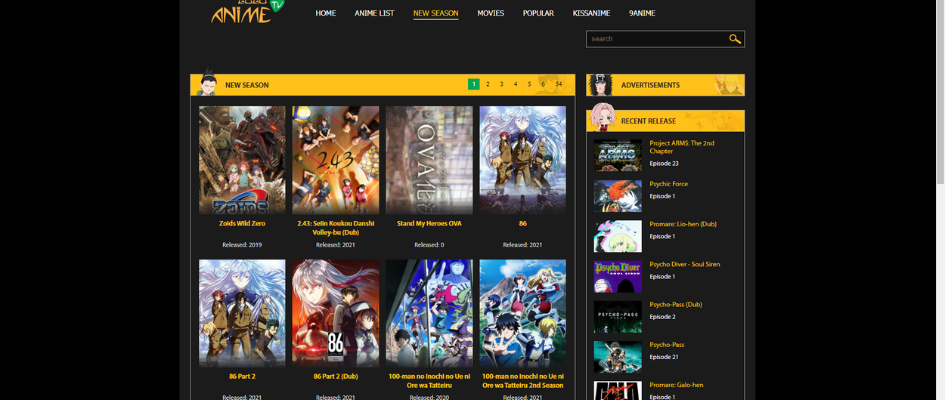
Task: Open the Psycho Diver - Soul Siren link
Action: [685, 264]
